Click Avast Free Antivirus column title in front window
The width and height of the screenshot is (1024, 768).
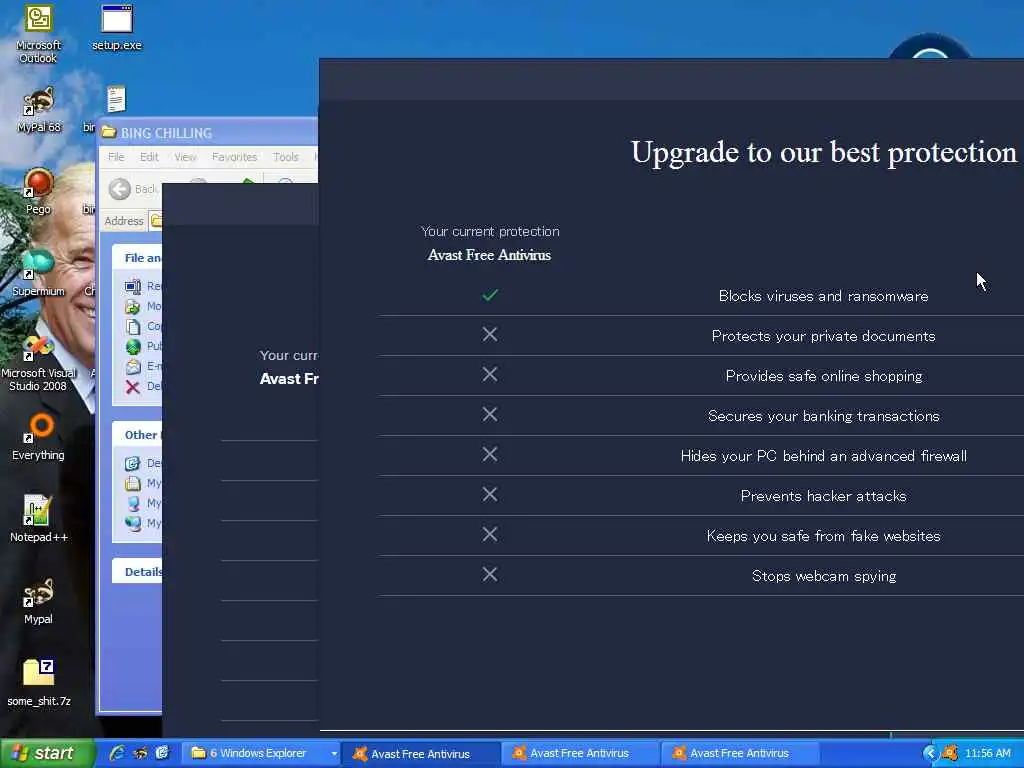[489, 255]
